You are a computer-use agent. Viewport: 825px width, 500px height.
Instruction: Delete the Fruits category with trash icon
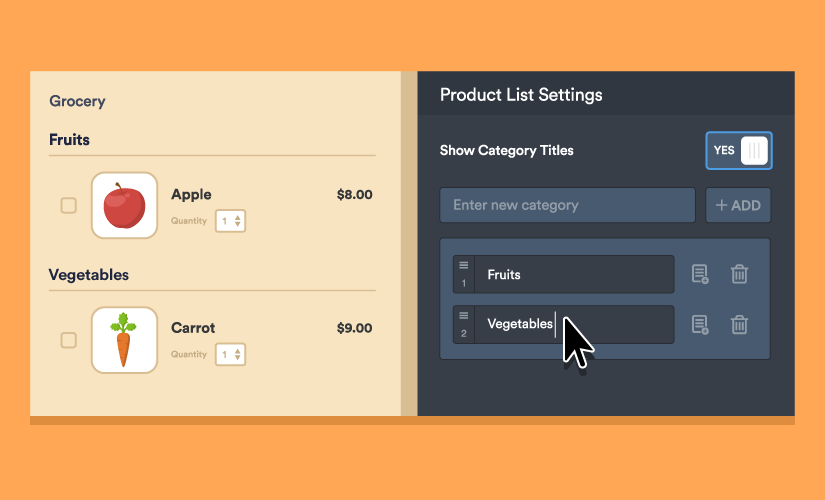[739, 274]
